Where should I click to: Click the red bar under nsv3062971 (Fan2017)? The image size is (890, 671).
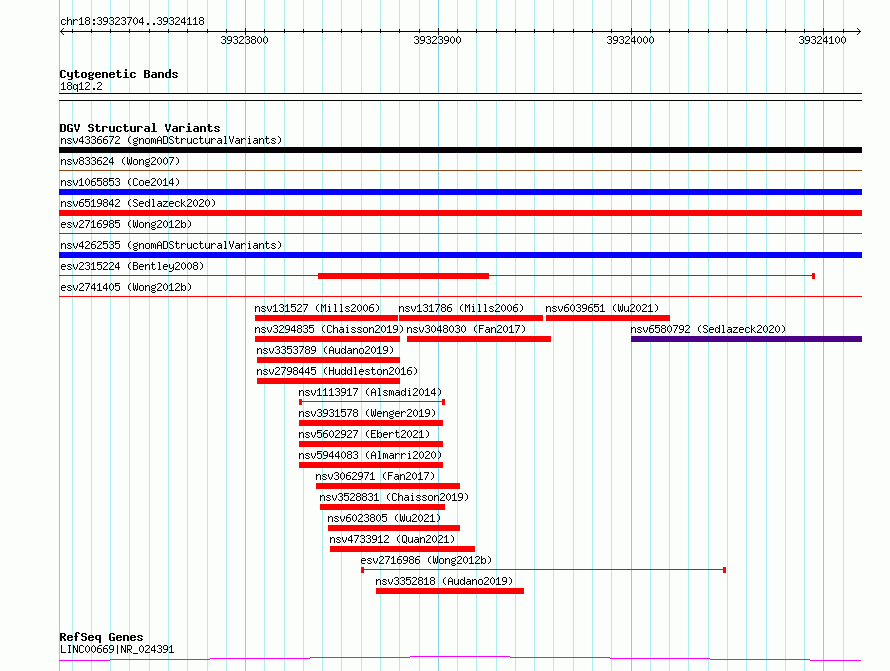coord(388,486)
